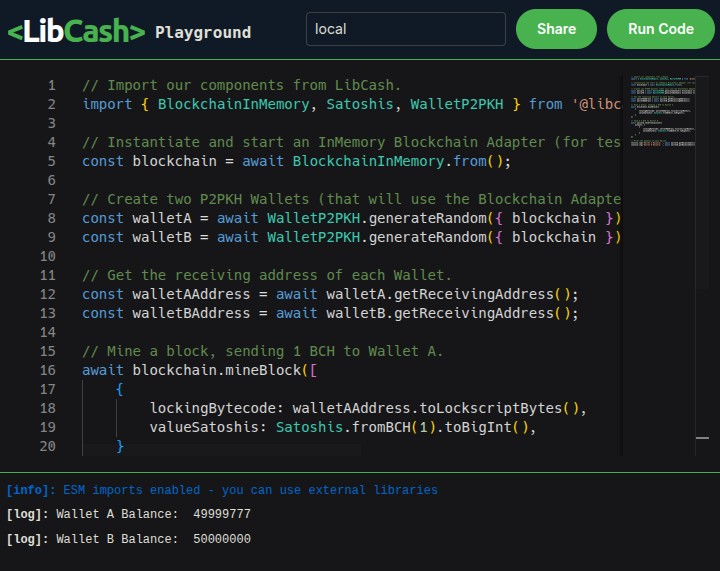Click the ESM imports enabled info message
This screenshot has height=571, width=720.
pyautogui.click(x=222, y=490)
